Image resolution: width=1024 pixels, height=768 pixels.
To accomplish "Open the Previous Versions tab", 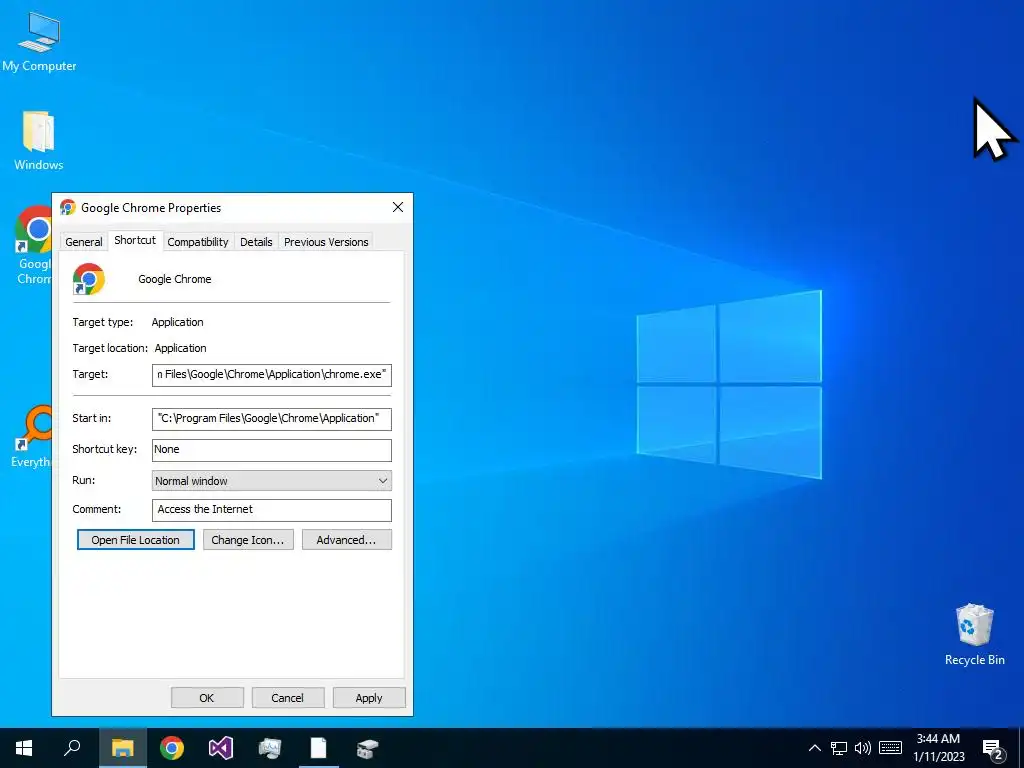I will click(326, 242).
